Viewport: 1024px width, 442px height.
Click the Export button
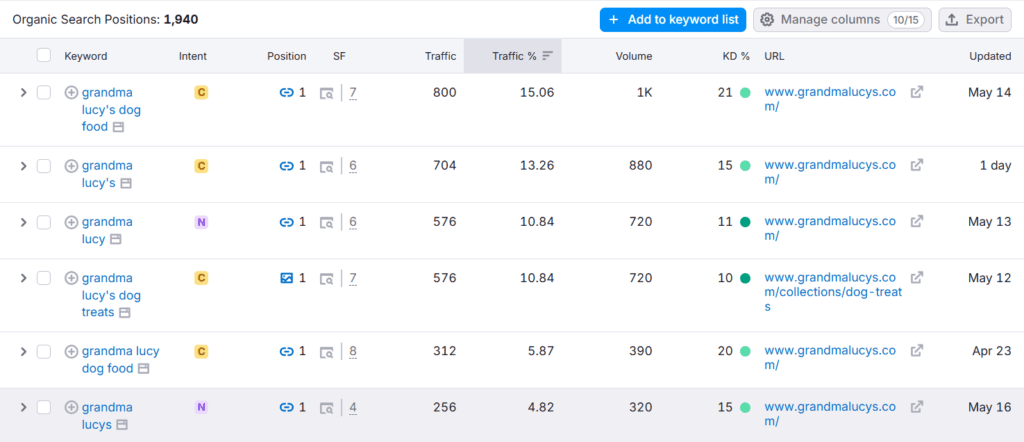(975, 20)
